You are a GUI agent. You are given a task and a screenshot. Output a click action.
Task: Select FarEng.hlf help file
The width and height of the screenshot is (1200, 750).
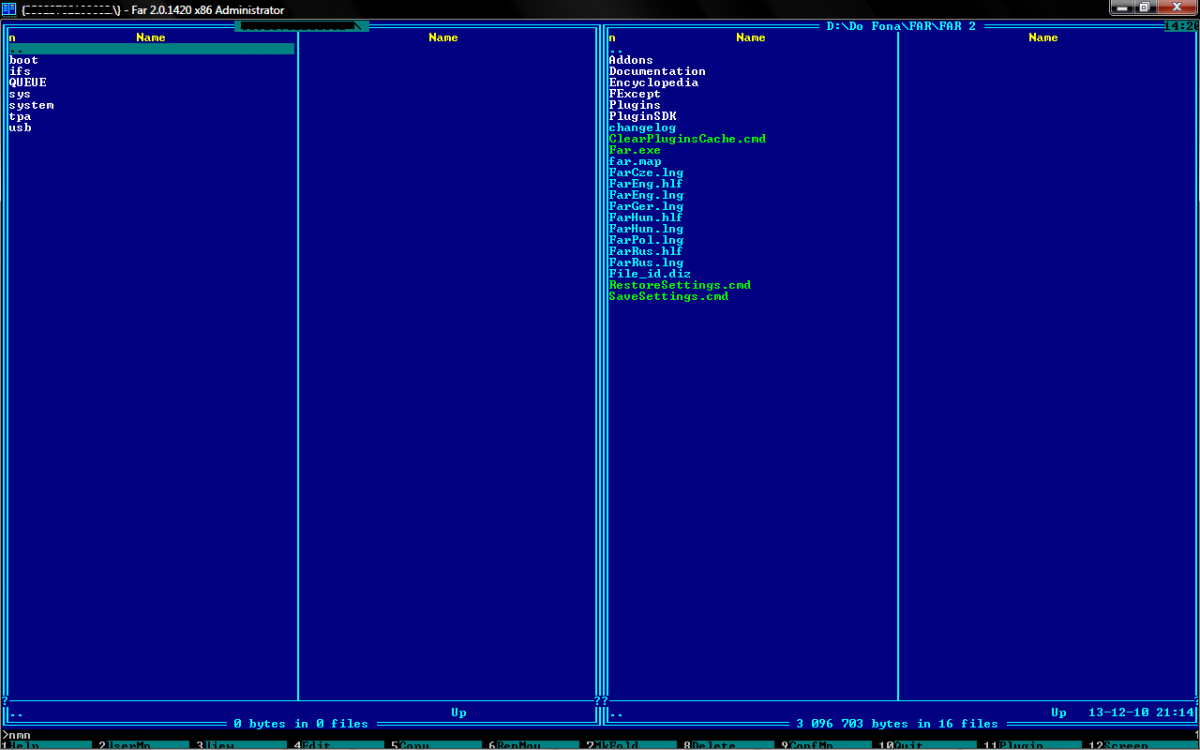pos(646,184)
